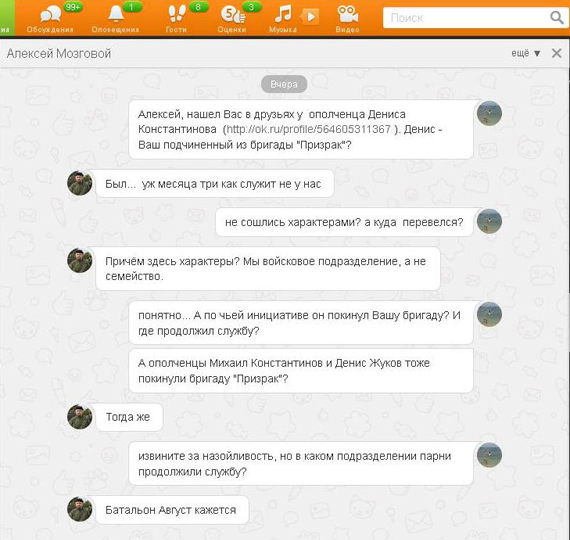Click the message 'Батальон Август кажется'
This screenshot has height=540, width=570.
[172, 510]
